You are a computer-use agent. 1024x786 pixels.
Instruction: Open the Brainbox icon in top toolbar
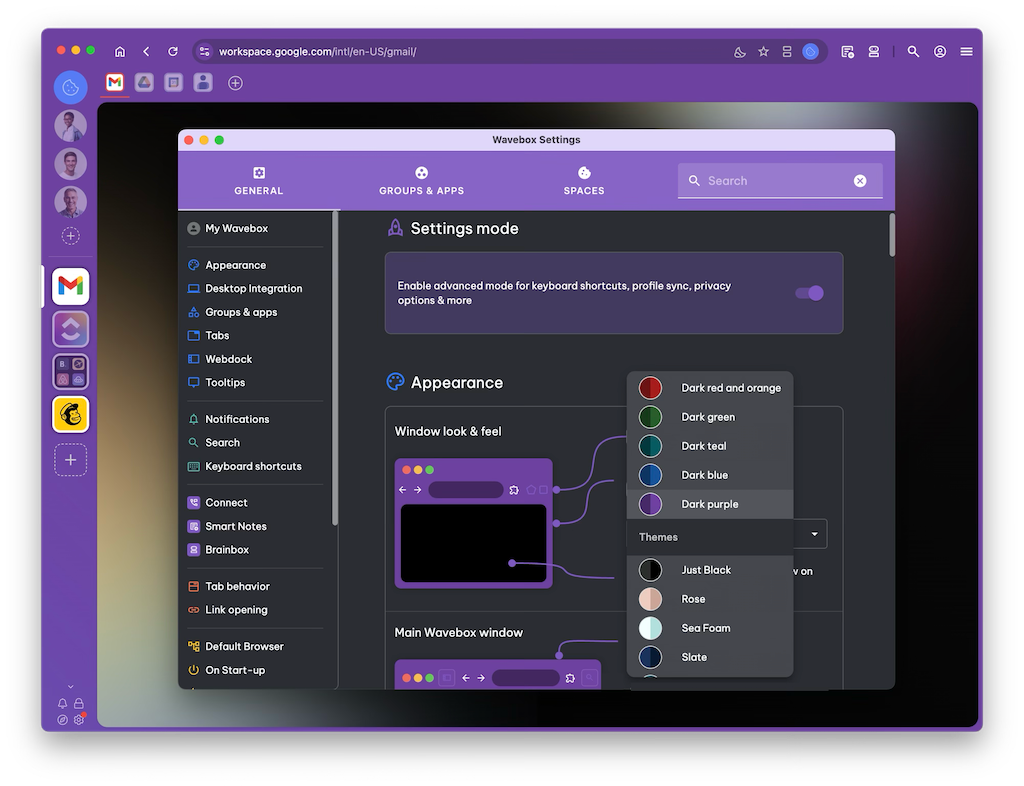click(x=874, y=52)
